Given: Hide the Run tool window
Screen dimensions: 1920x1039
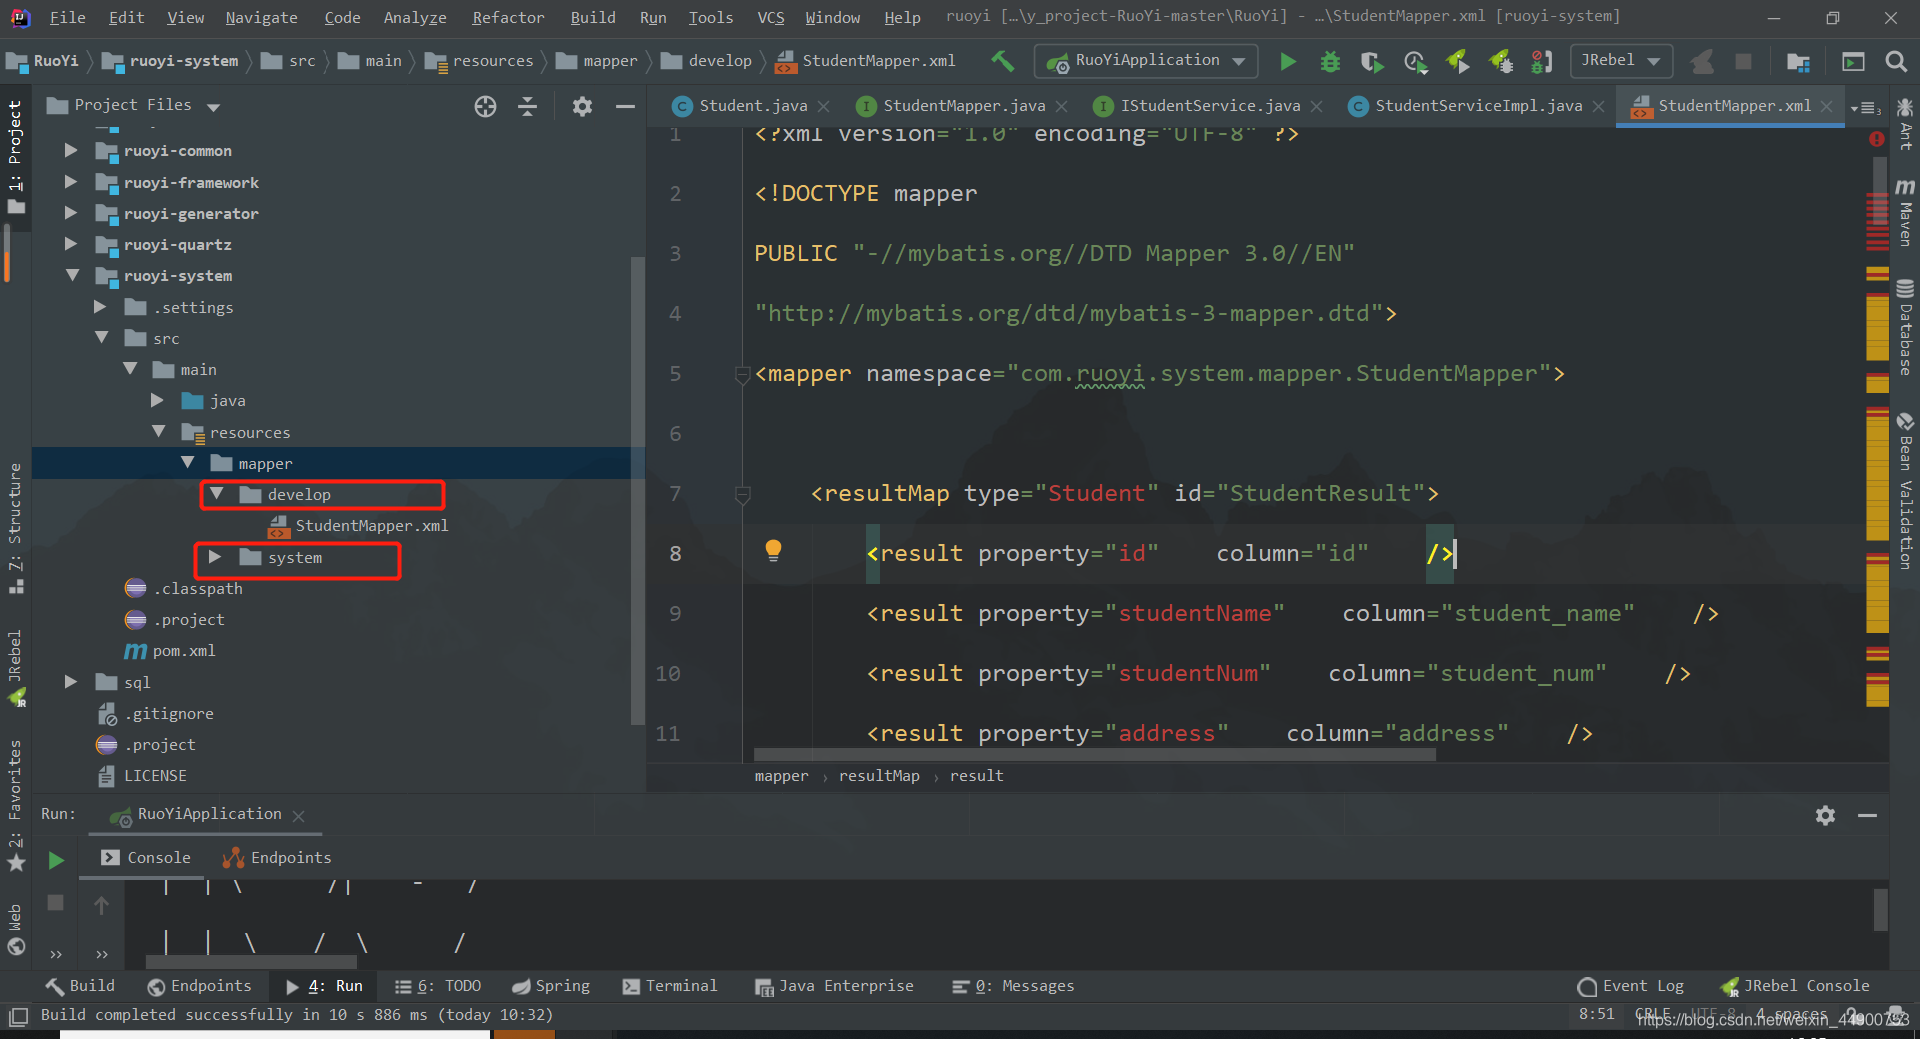Looking at the screenshot, I should click(x=1867, y=815).
